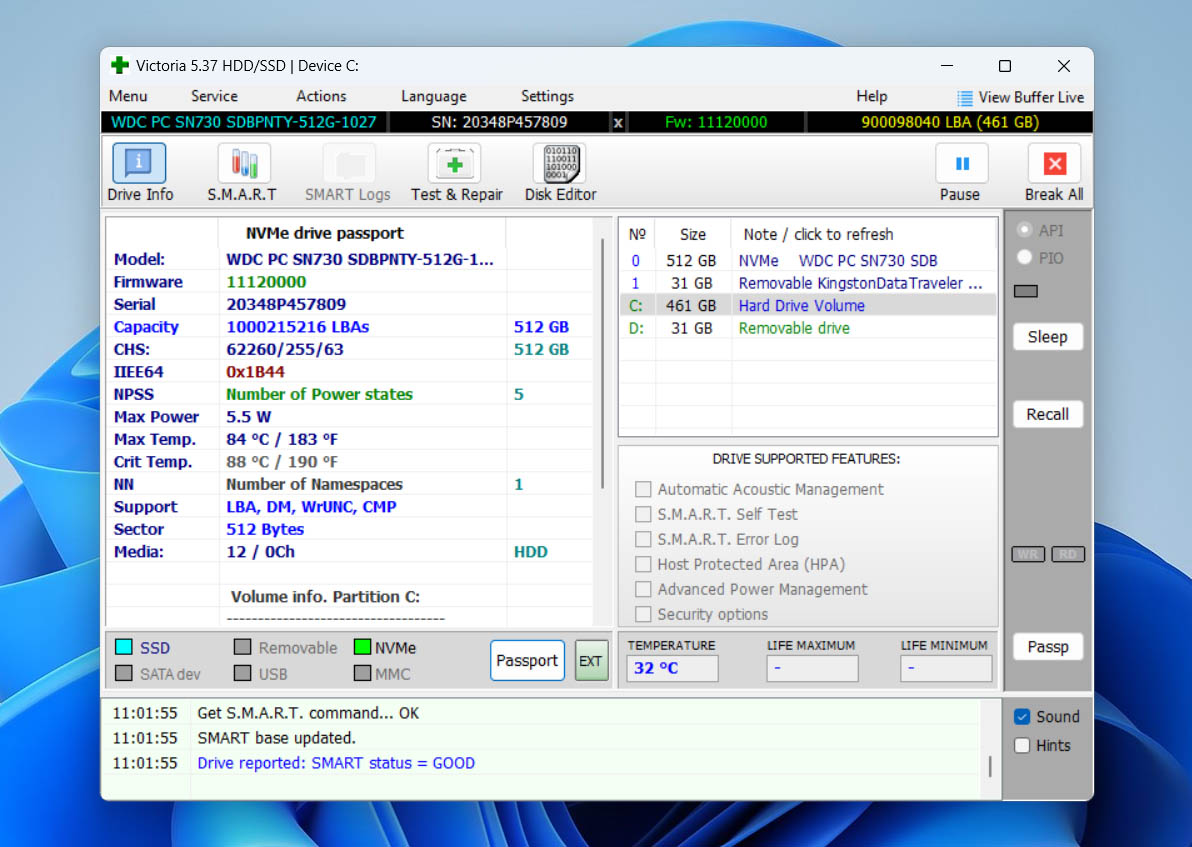1192x847 pixels.
Task: Open the Help menu
Action: click(871, 97)
